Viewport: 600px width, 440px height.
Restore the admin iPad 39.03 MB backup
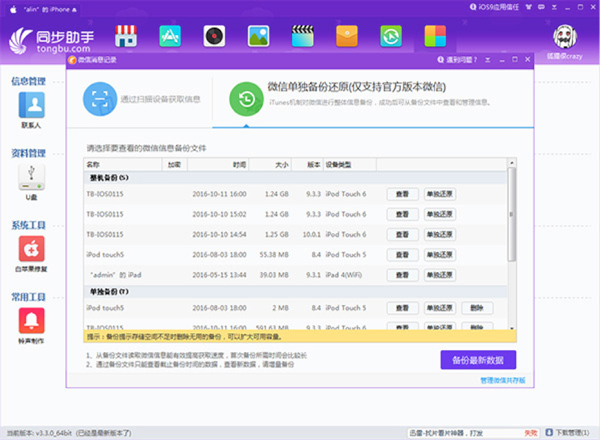pyautogui.click(x=440, y=275)
